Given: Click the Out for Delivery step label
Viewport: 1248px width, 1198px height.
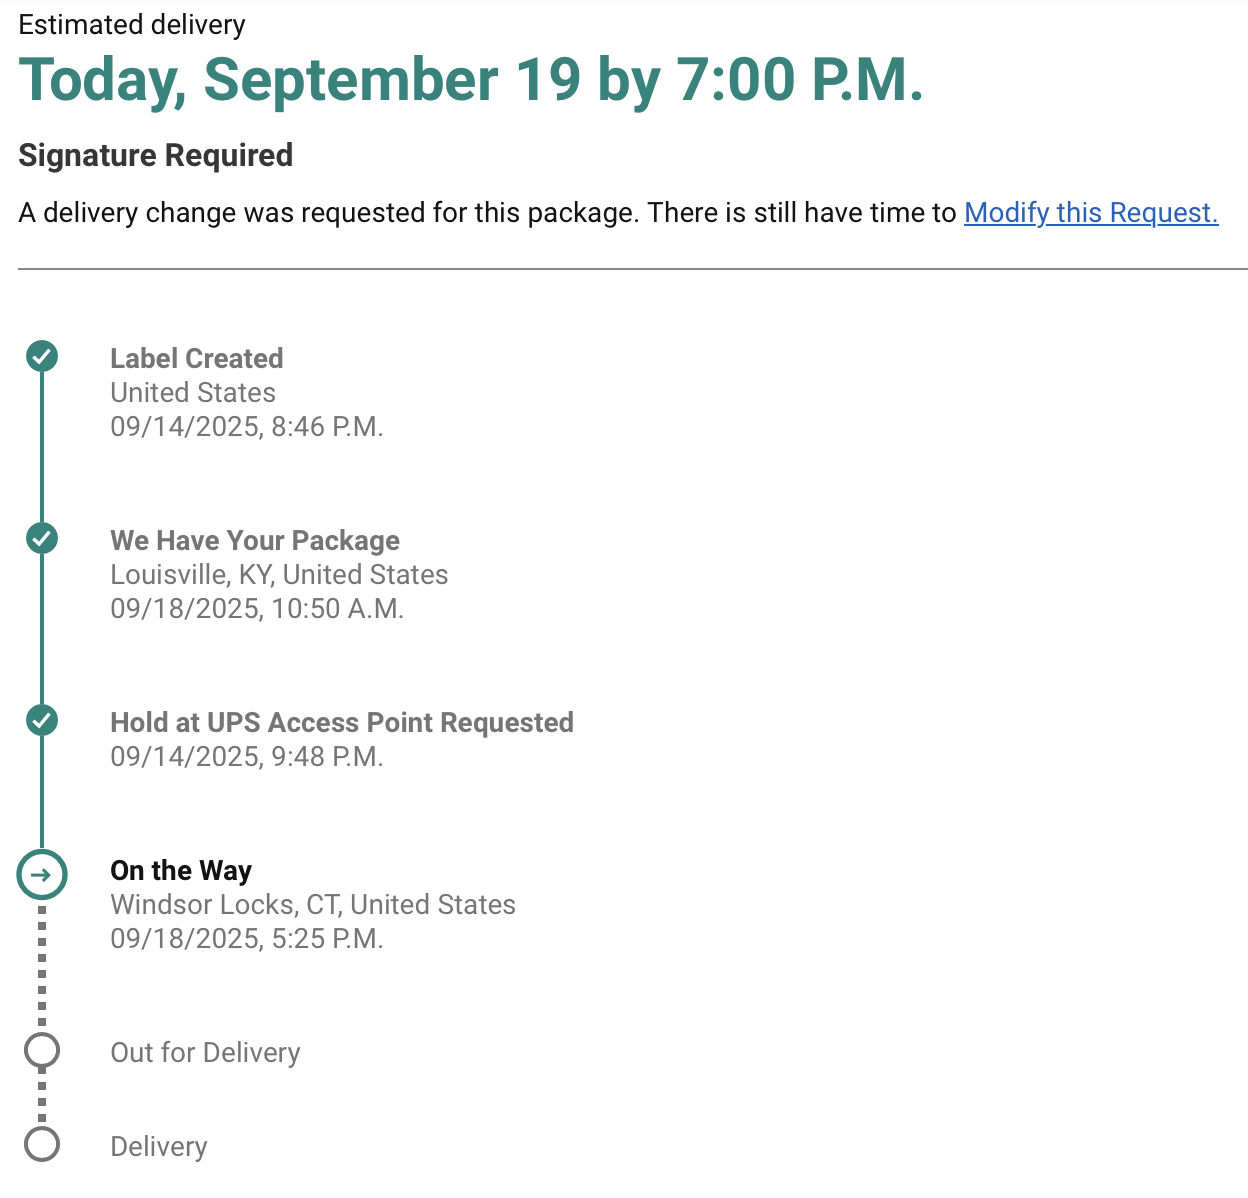Looking at the screenshot, I should (205, 1052).
